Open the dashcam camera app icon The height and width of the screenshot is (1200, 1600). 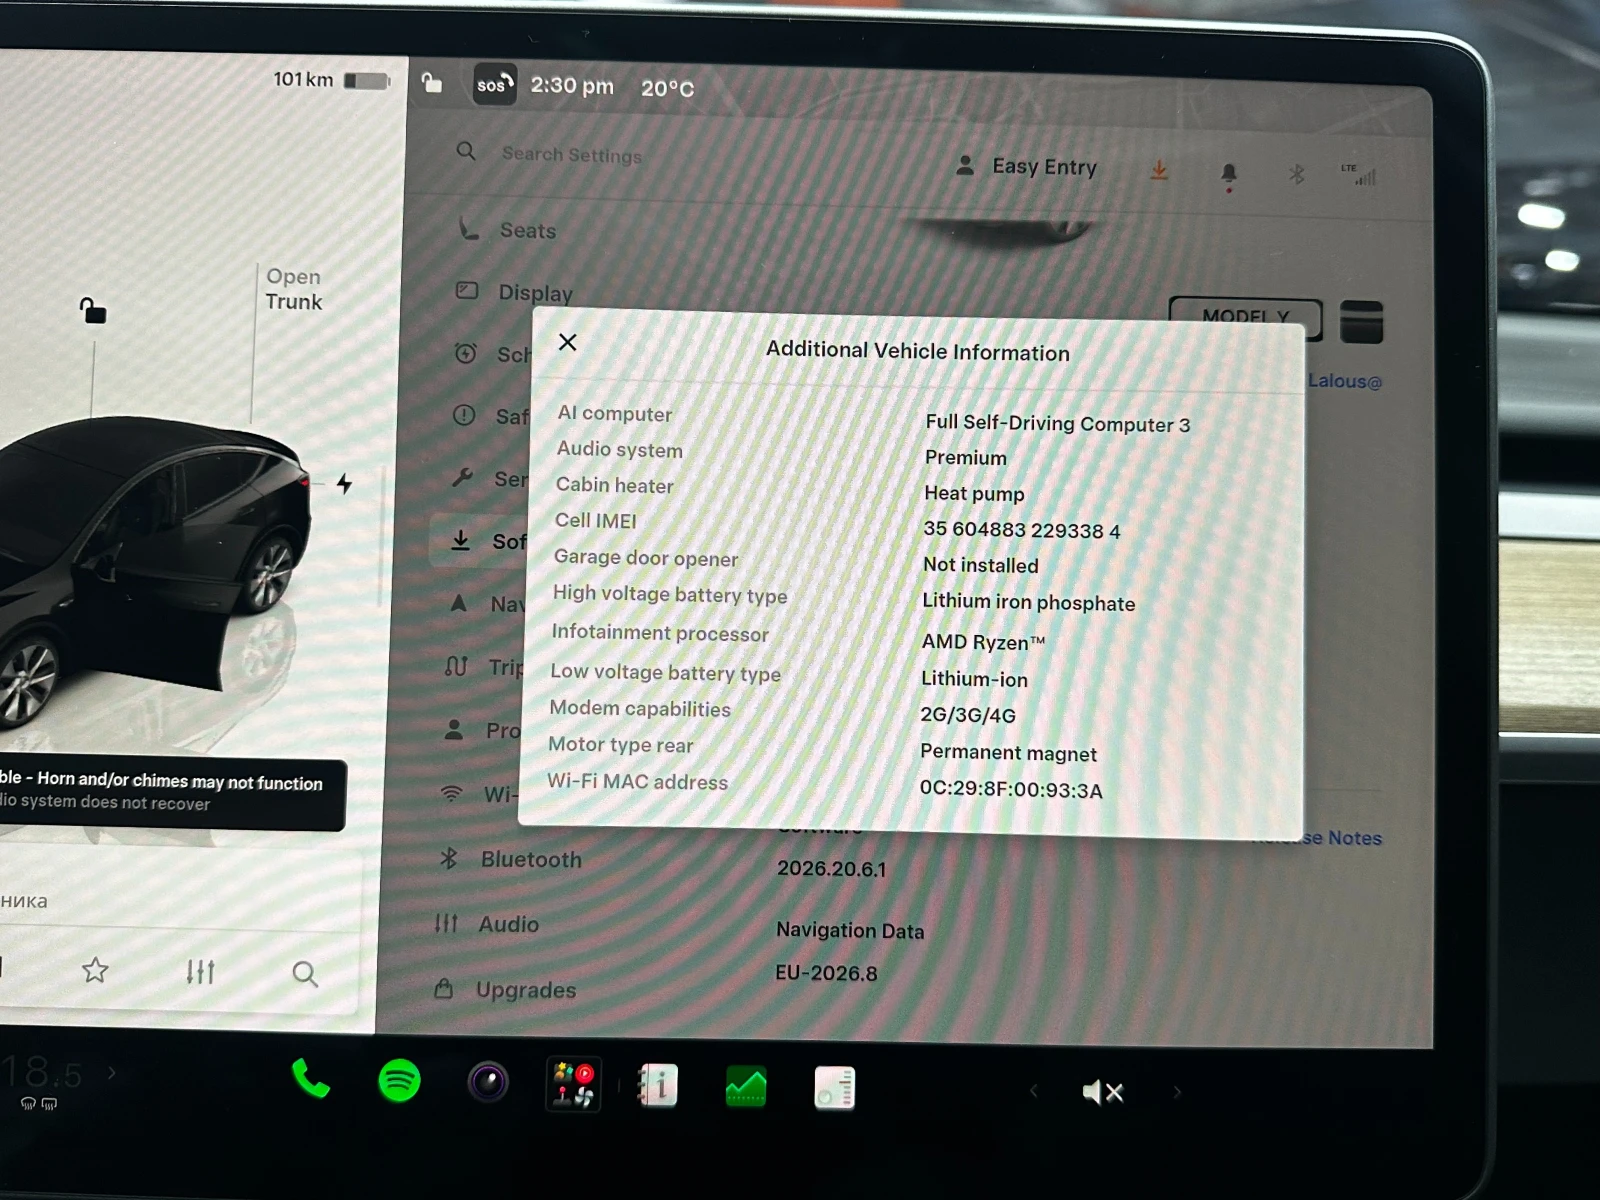coord(488,1082)
